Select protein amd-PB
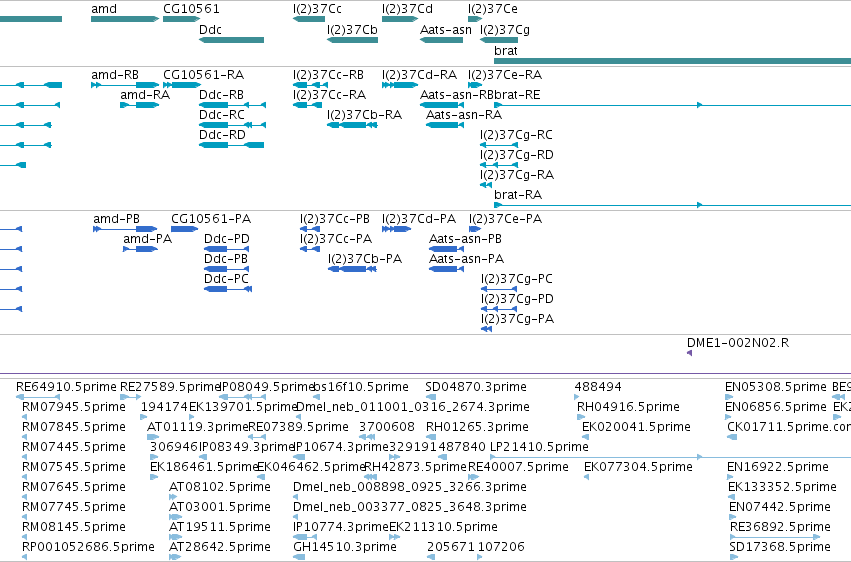Viewport: 851px width, 562px height. (125, 229)
